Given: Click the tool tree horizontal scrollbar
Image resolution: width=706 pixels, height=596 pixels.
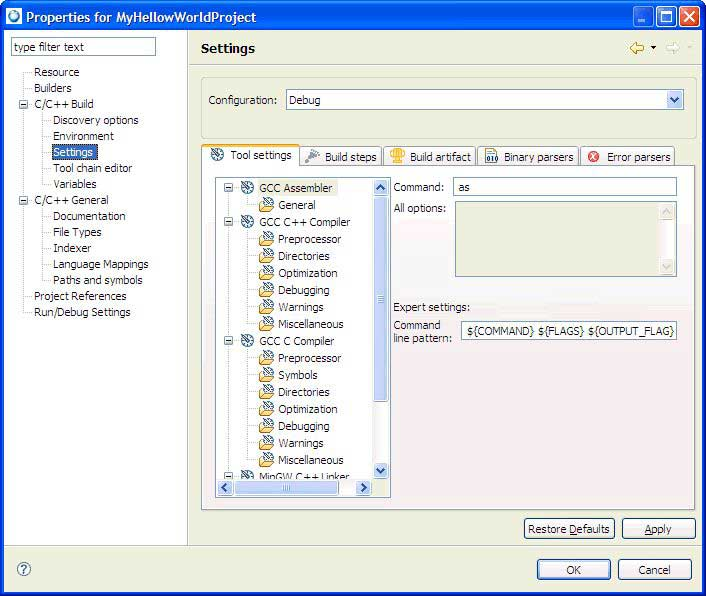Looking at the screenshot, I should point(287,488).
